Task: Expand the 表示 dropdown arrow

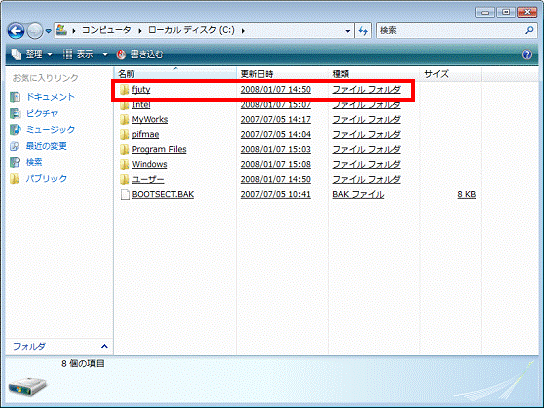Action: [x=105, y=54]
